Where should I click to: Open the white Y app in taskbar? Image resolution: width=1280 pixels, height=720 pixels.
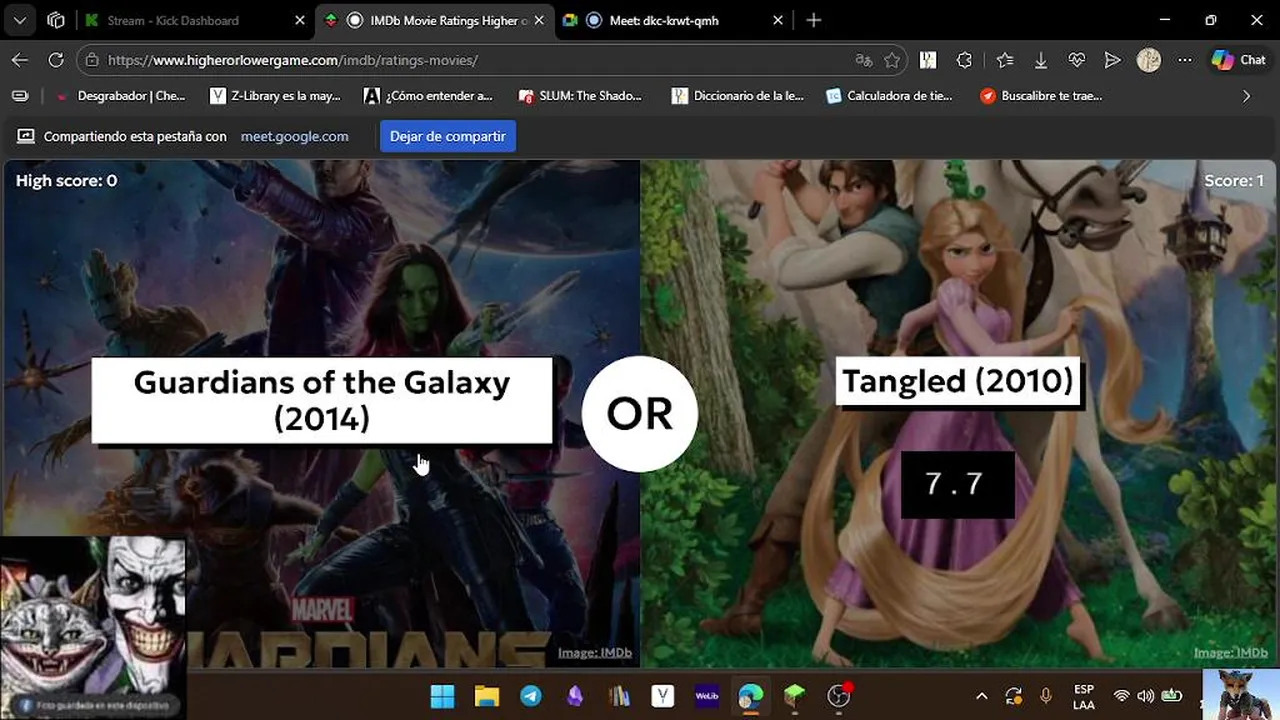click(662, 695)
